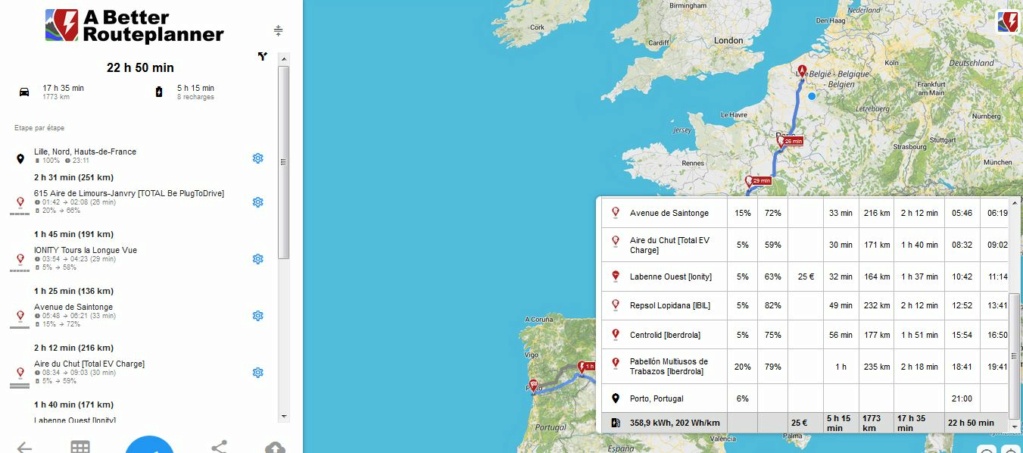Click '25 €' cost in Labenne row
This screenshot has height=453, width=1023.
tap(804, 277)
